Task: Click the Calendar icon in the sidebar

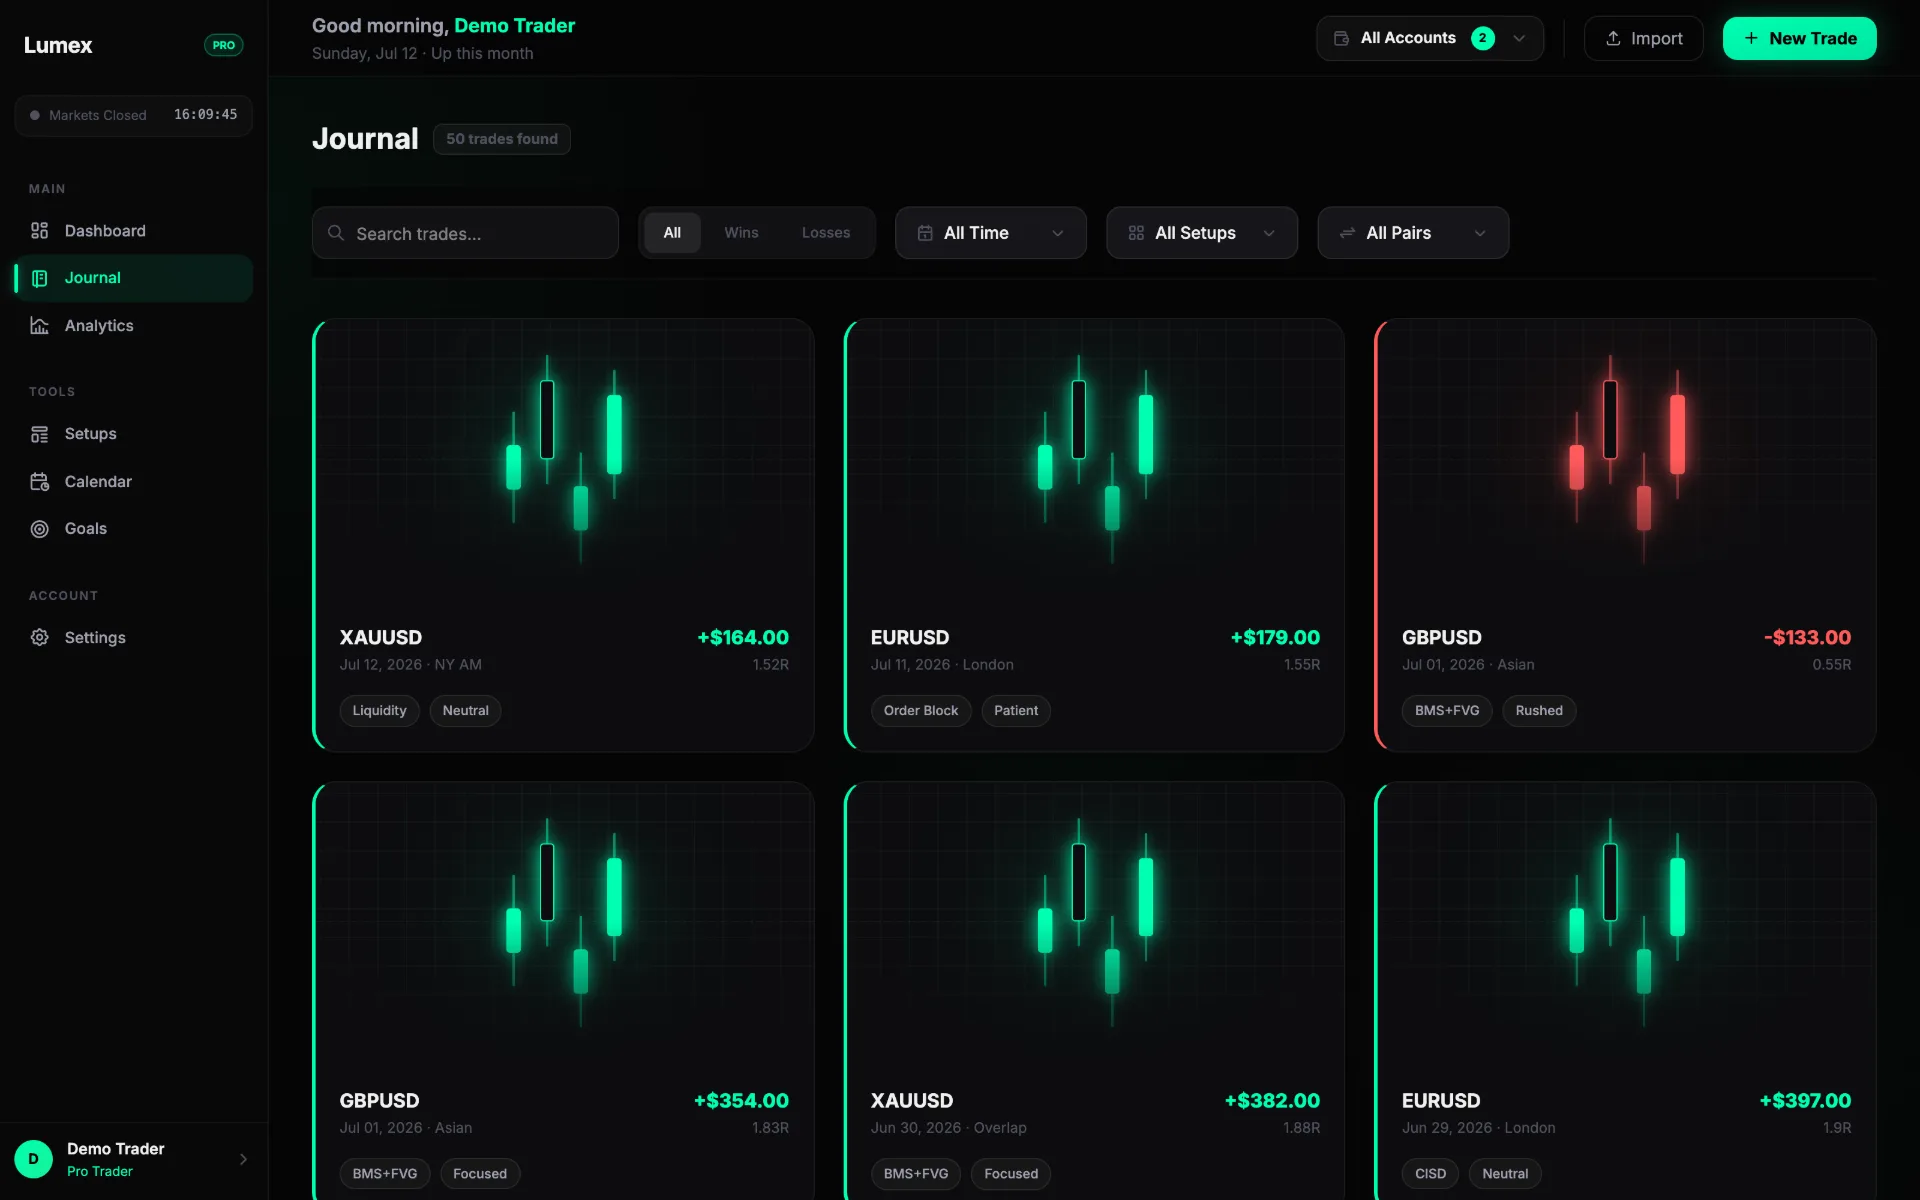Action: [39, 482]
